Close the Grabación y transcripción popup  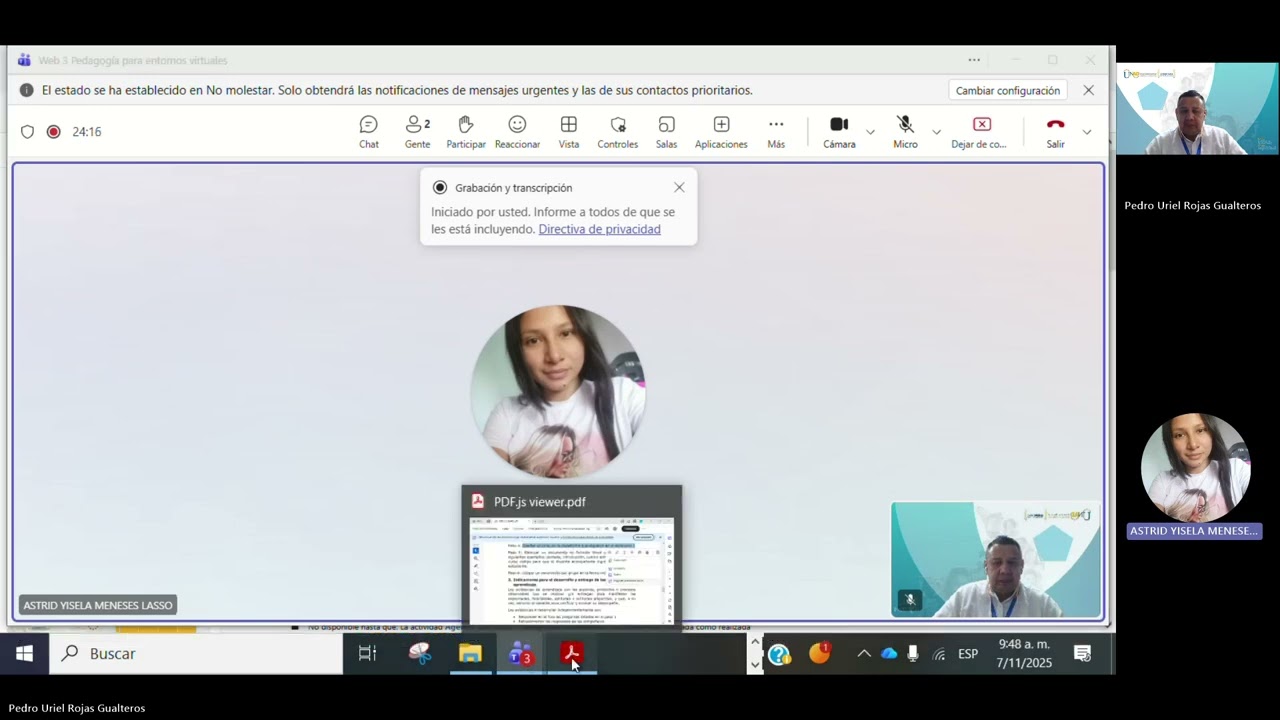point(679,187)
